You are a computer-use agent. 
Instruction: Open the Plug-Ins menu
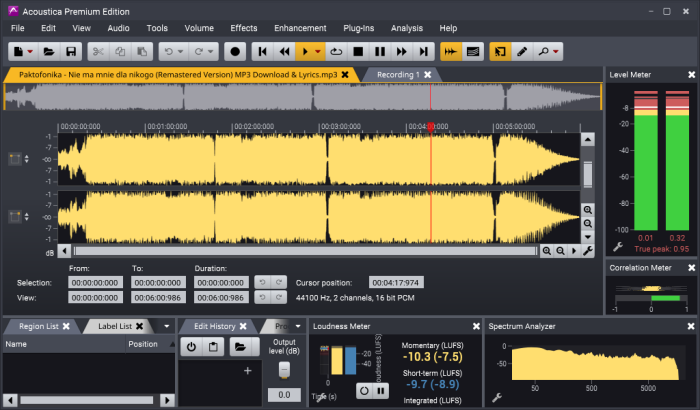click(358, 28)
